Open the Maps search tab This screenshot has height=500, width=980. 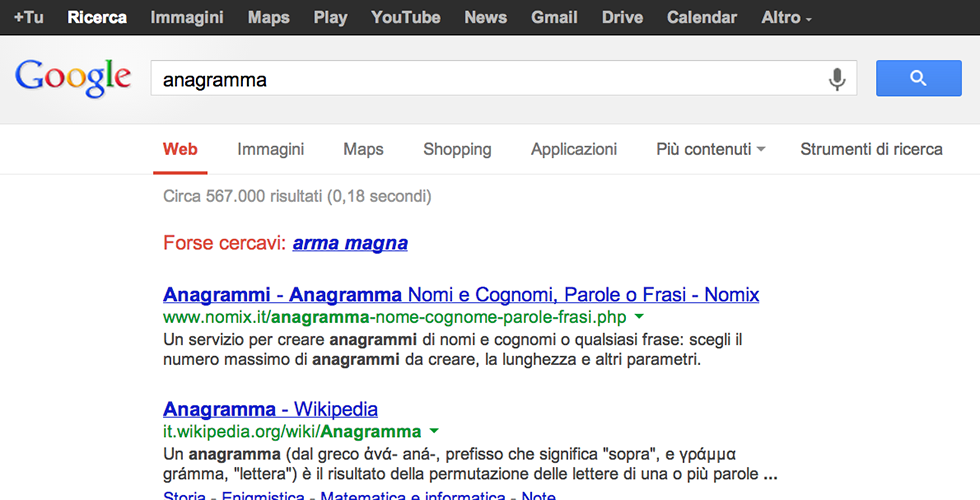click(x=363, y=149)
